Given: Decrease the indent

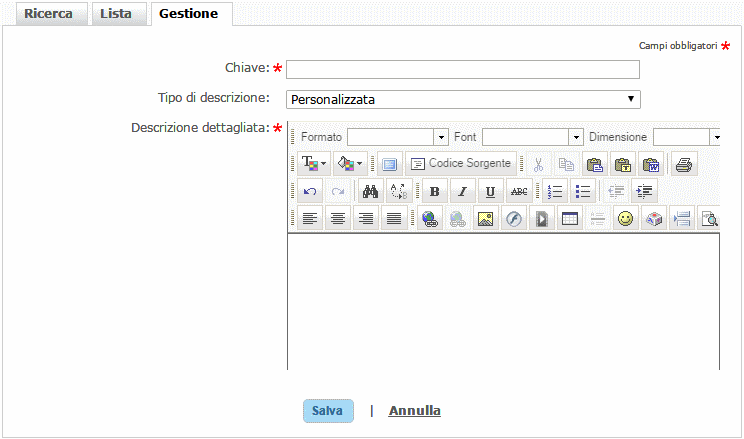Looking at the screenshot, I should point(616,191).
